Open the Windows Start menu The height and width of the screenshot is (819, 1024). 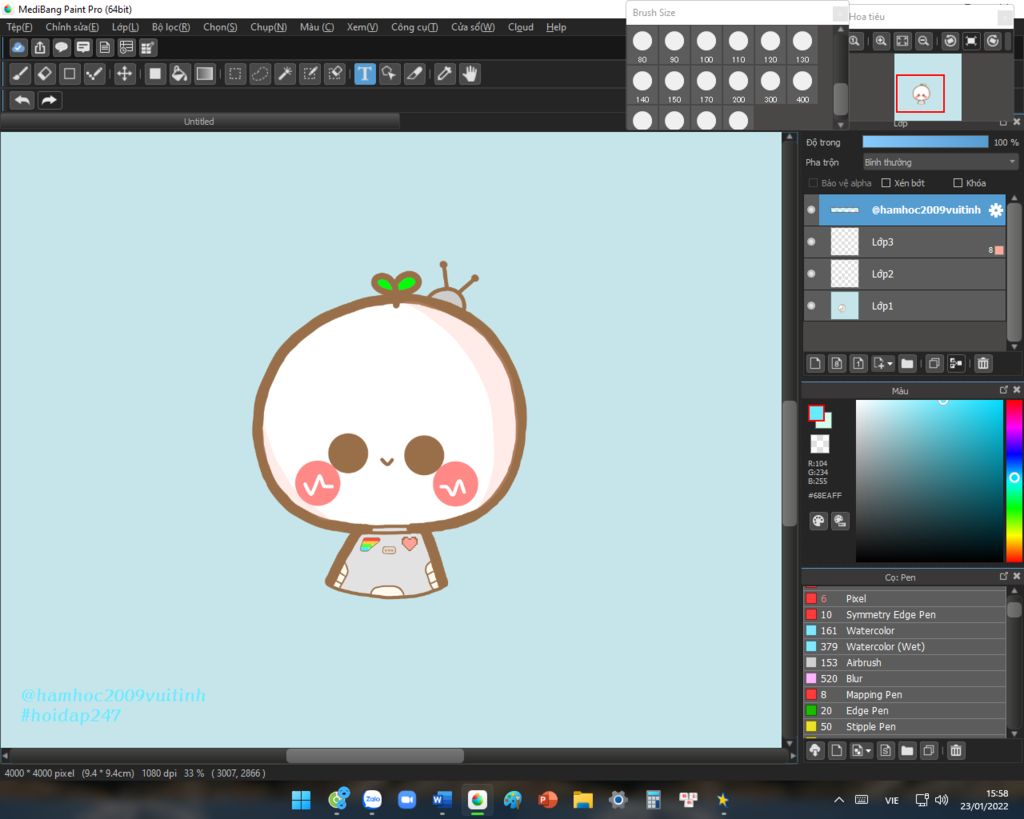coord(301,800)
